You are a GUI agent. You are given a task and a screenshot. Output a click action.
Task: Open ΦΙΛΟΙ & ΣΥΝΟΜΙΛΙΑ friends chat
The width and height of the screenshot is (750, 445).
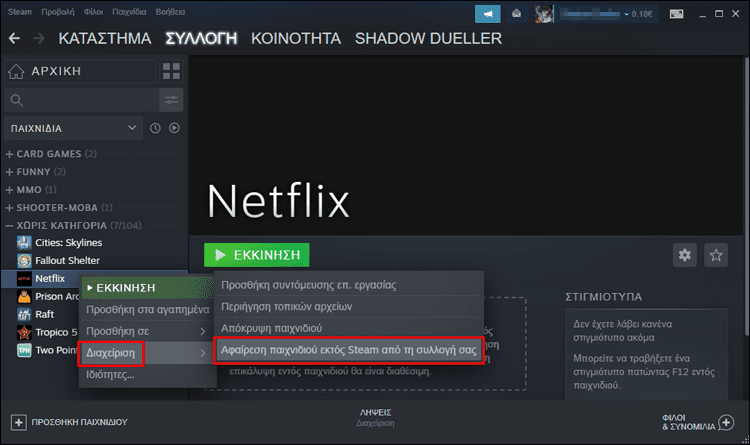697,422
